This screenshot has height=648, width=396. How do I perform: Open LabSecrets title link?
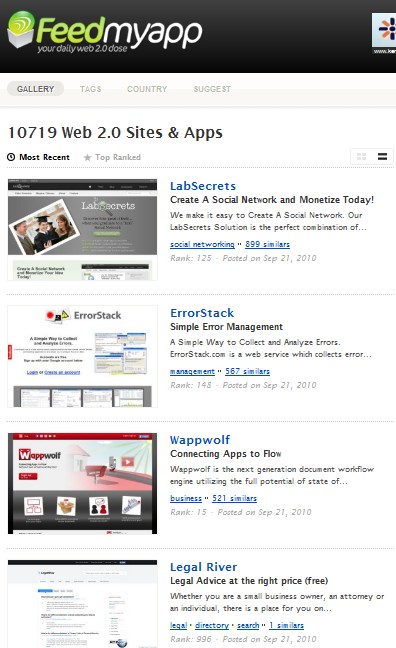coord(203,186)
